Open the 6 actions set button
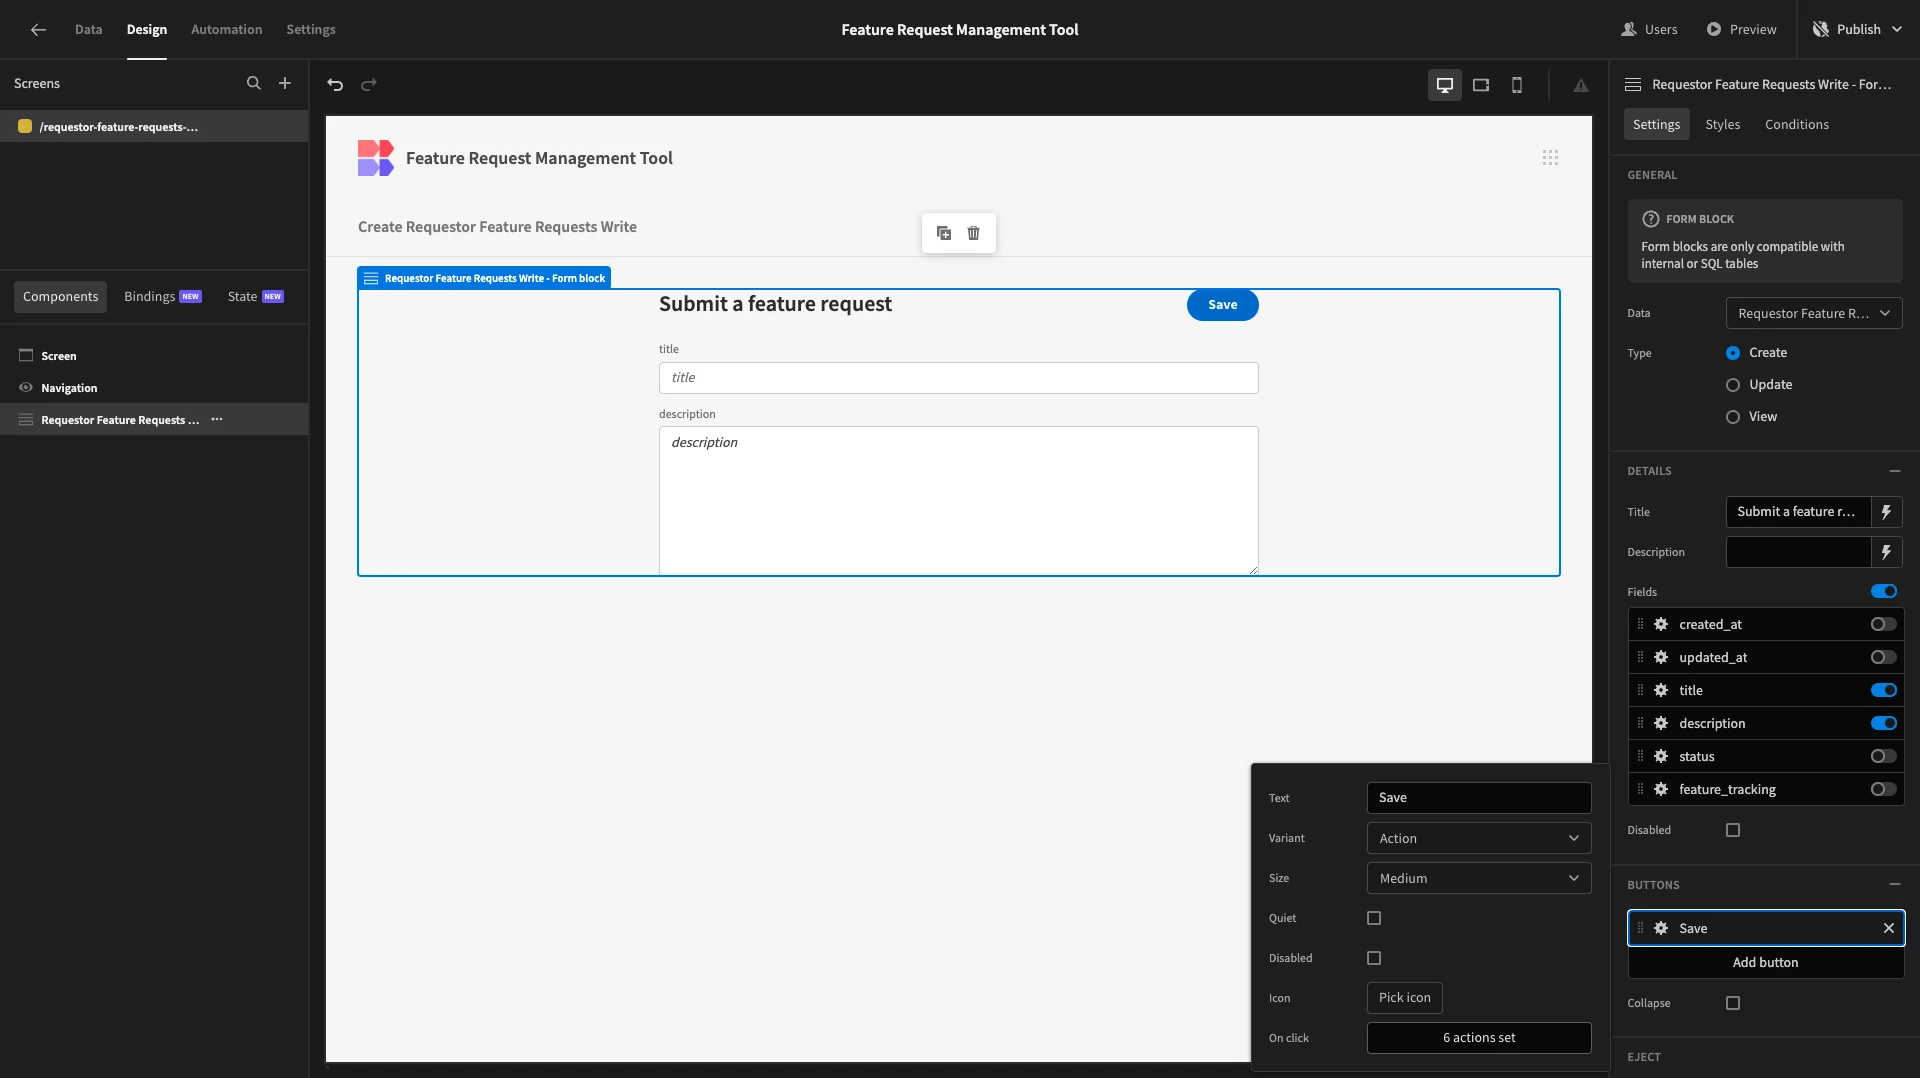 [x=1478, y=1038]
